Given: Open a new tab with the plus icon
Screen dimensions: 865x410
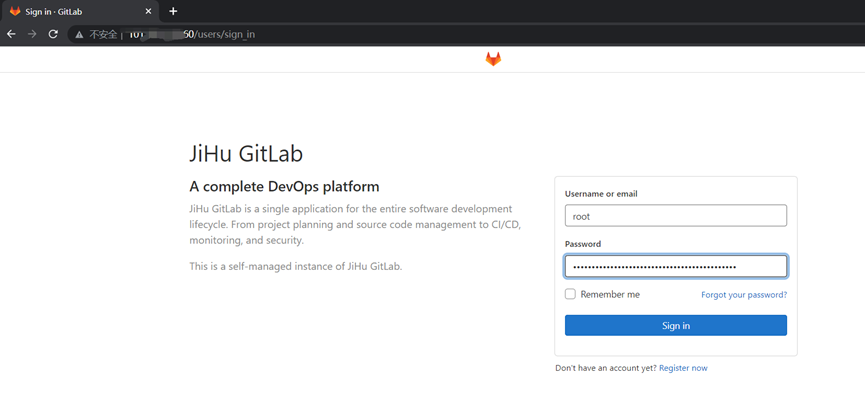Looking at the screenshot, I should 173,11.
